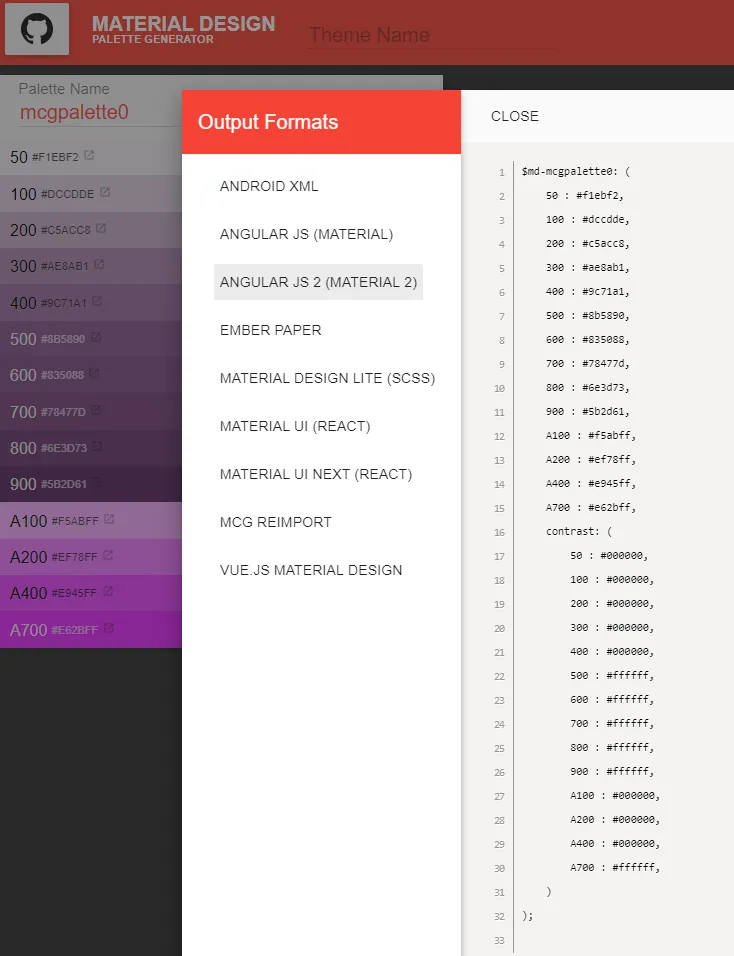Select Material UI Next (React) format
This screenshot has width=734, height=956.
click(x=316, y=474)
